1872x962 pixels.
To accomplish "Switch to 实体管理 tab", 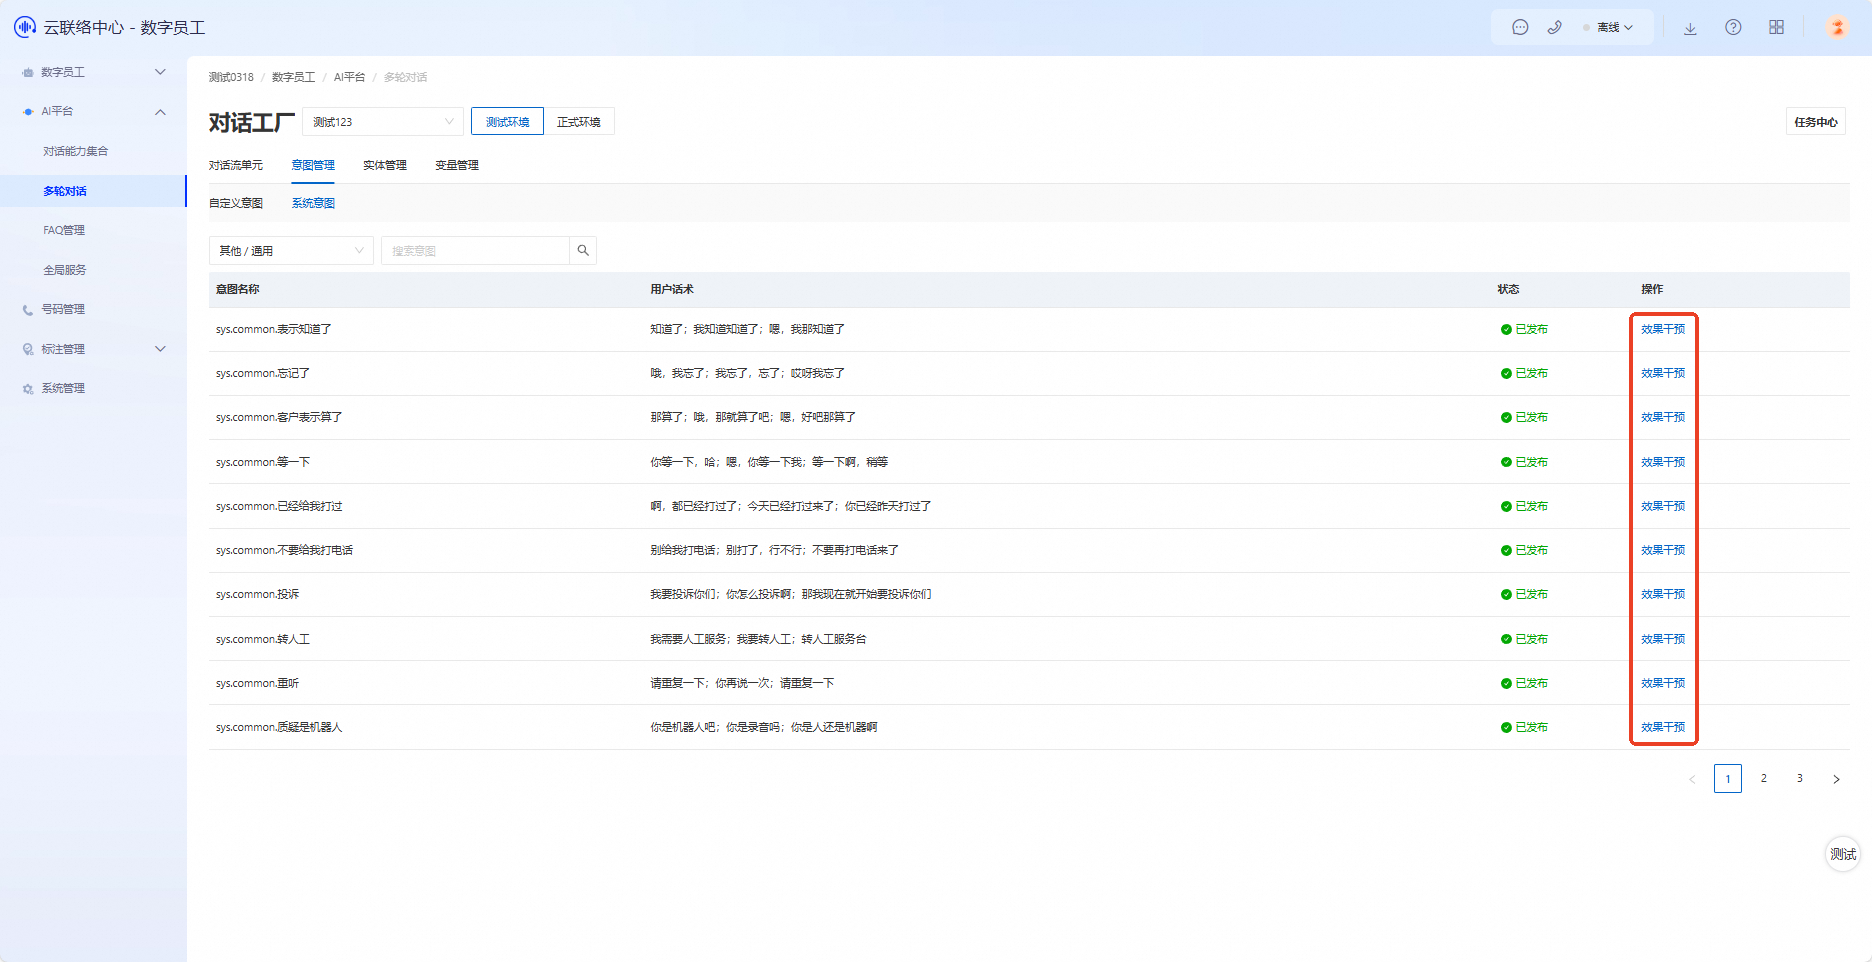I will pos(385,166).
